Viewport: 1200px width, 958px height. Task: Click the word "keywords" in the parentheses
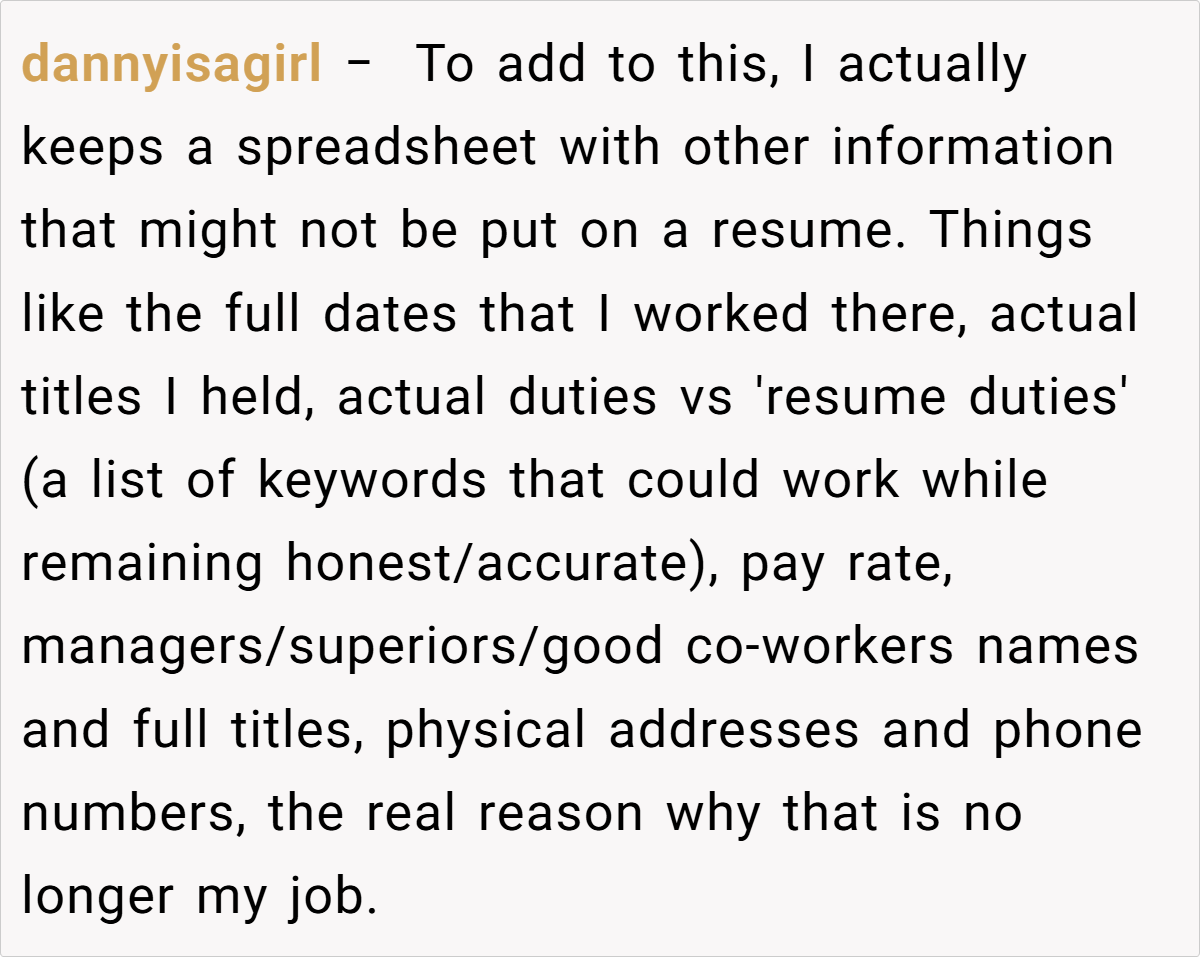(x=372, y=480)
